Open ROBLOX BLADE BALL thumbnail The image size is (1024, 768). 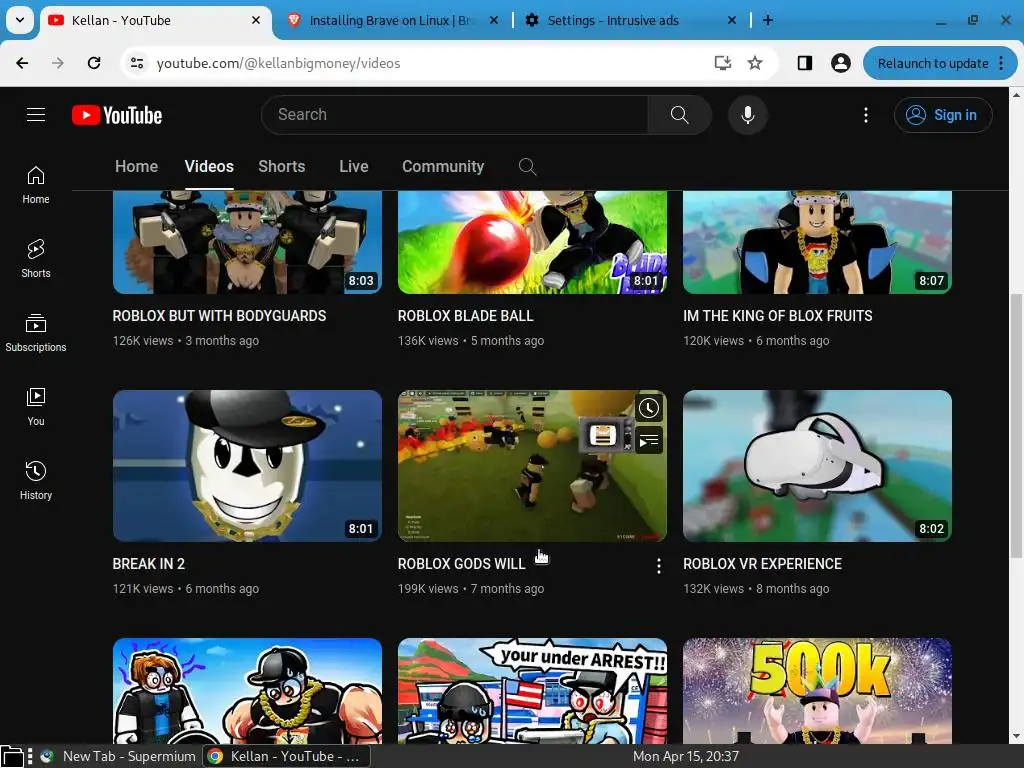532,242
